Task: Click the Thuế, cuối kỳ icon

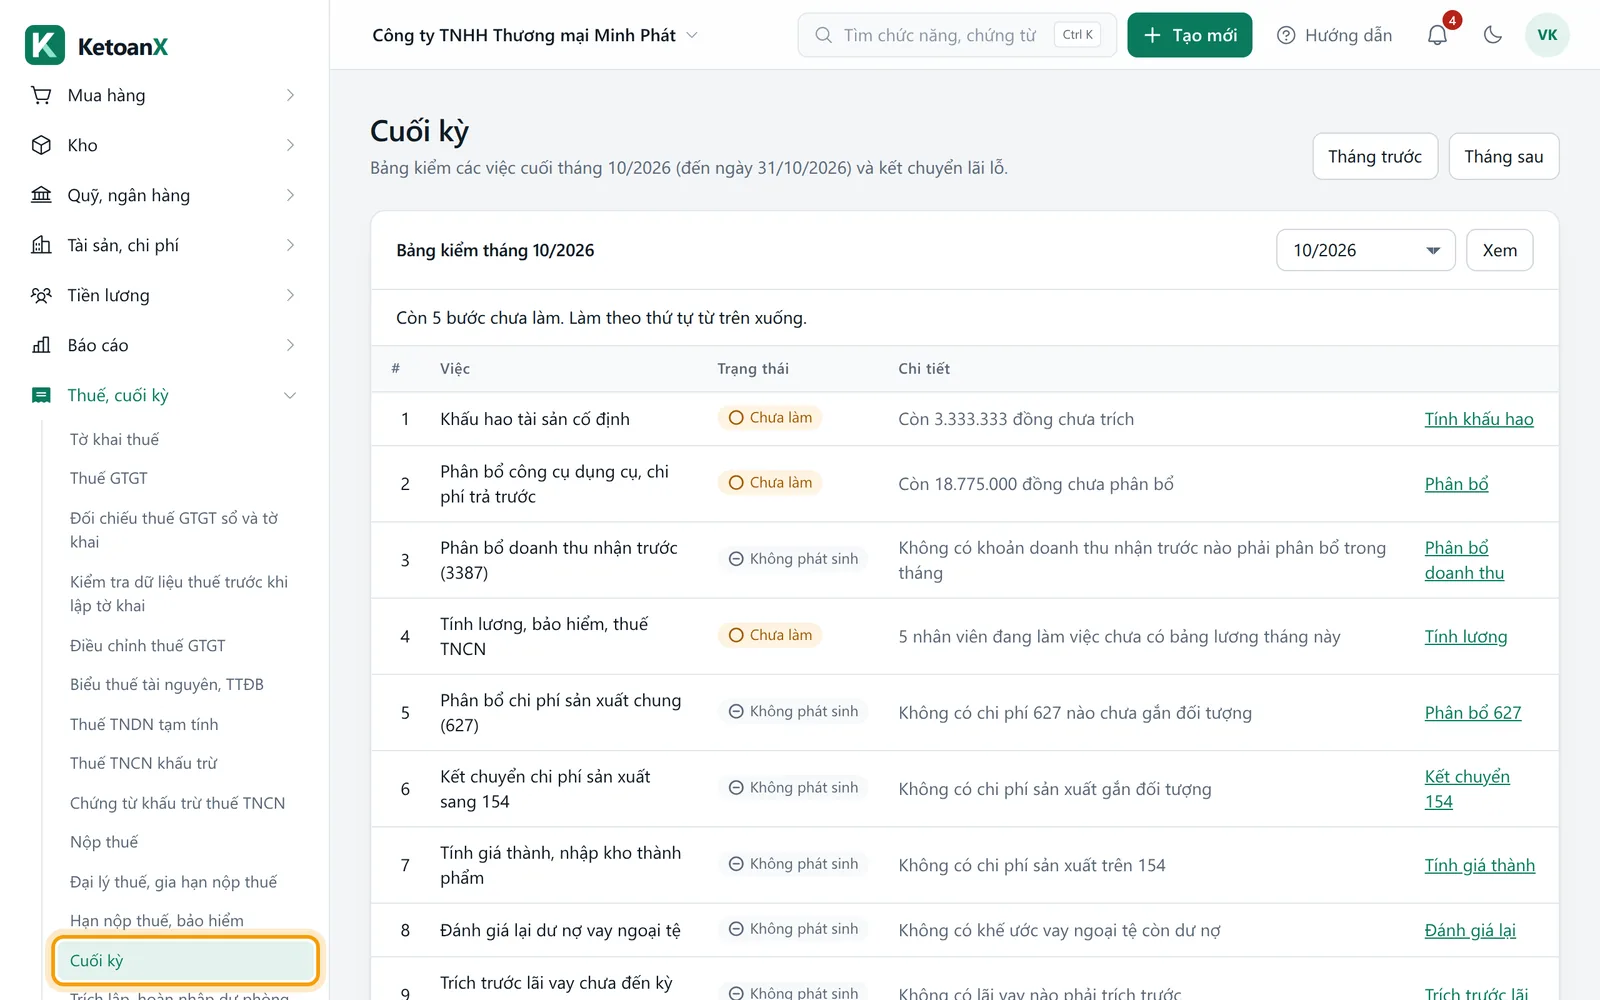Action: [x=41, y=395]
